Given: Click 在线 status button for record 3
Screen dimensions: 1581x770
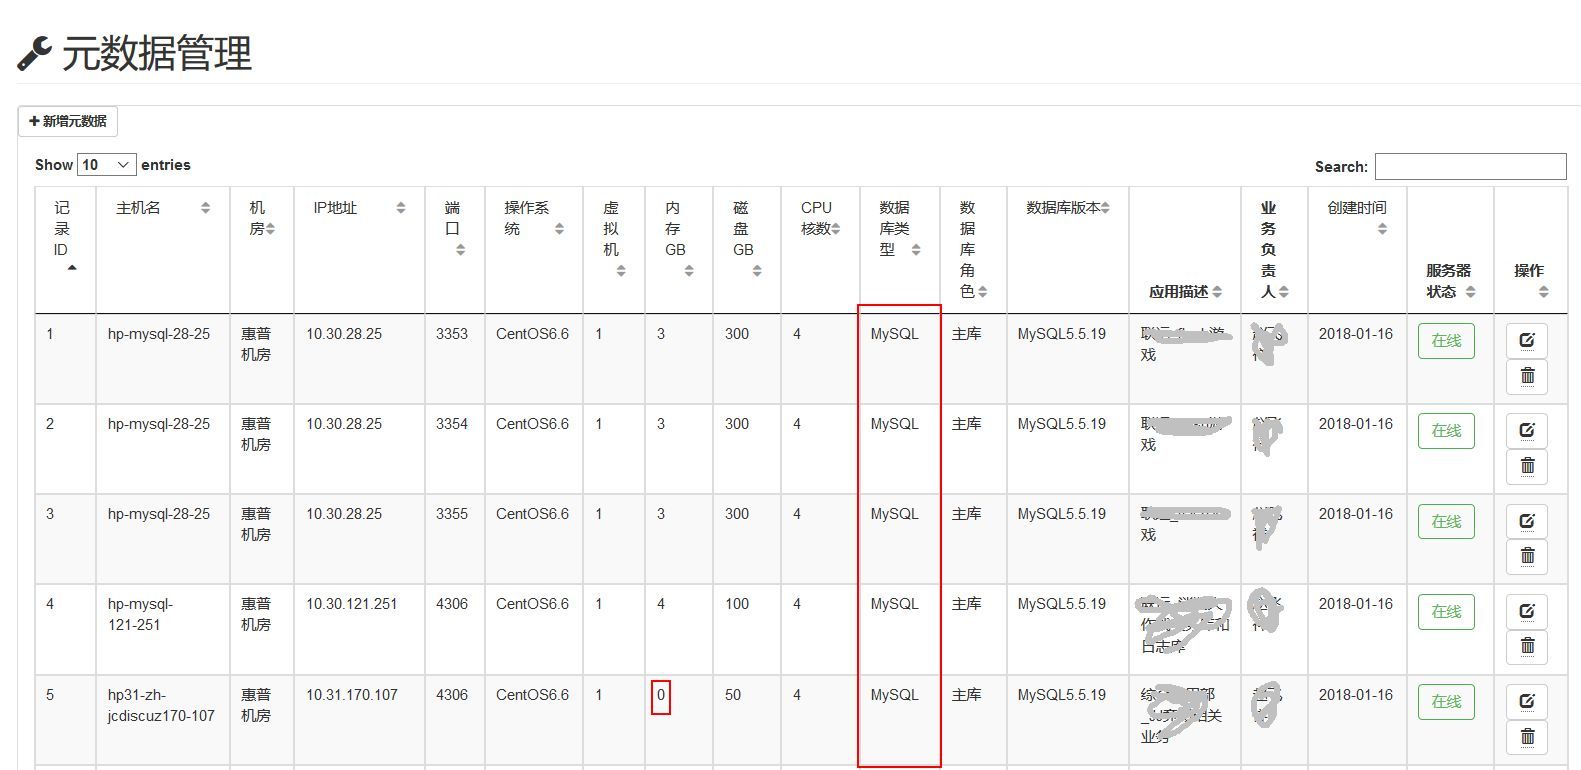Looking at the screenshot, I should click(x=1446, y=522).
